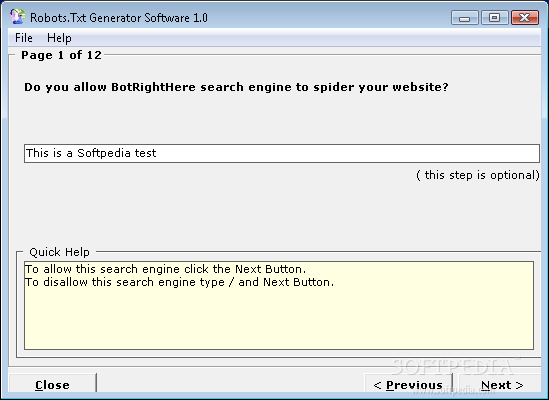Place cursor on the word "Softpedia" in the text field
The width and height of the screenshot is (549, 400).
[99, 153]
